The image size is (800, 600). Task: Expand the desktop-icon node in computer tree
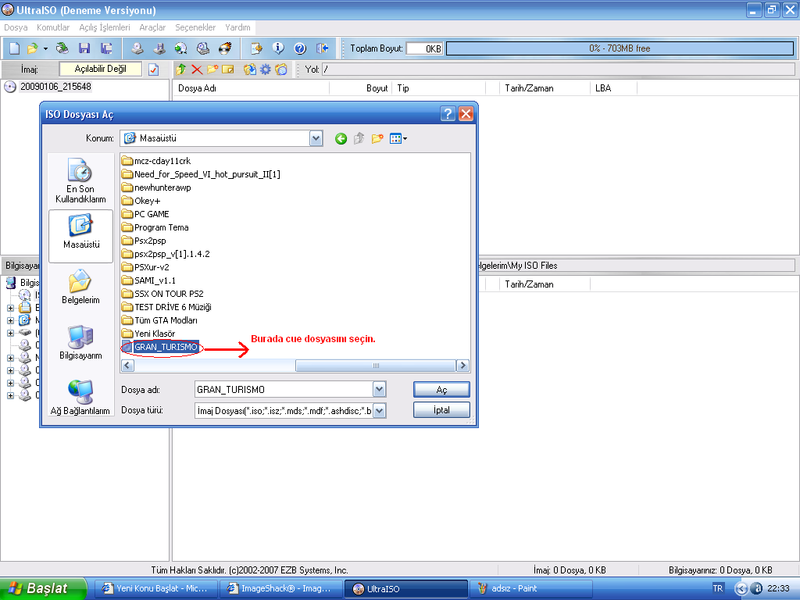click(x=10, y=320)
